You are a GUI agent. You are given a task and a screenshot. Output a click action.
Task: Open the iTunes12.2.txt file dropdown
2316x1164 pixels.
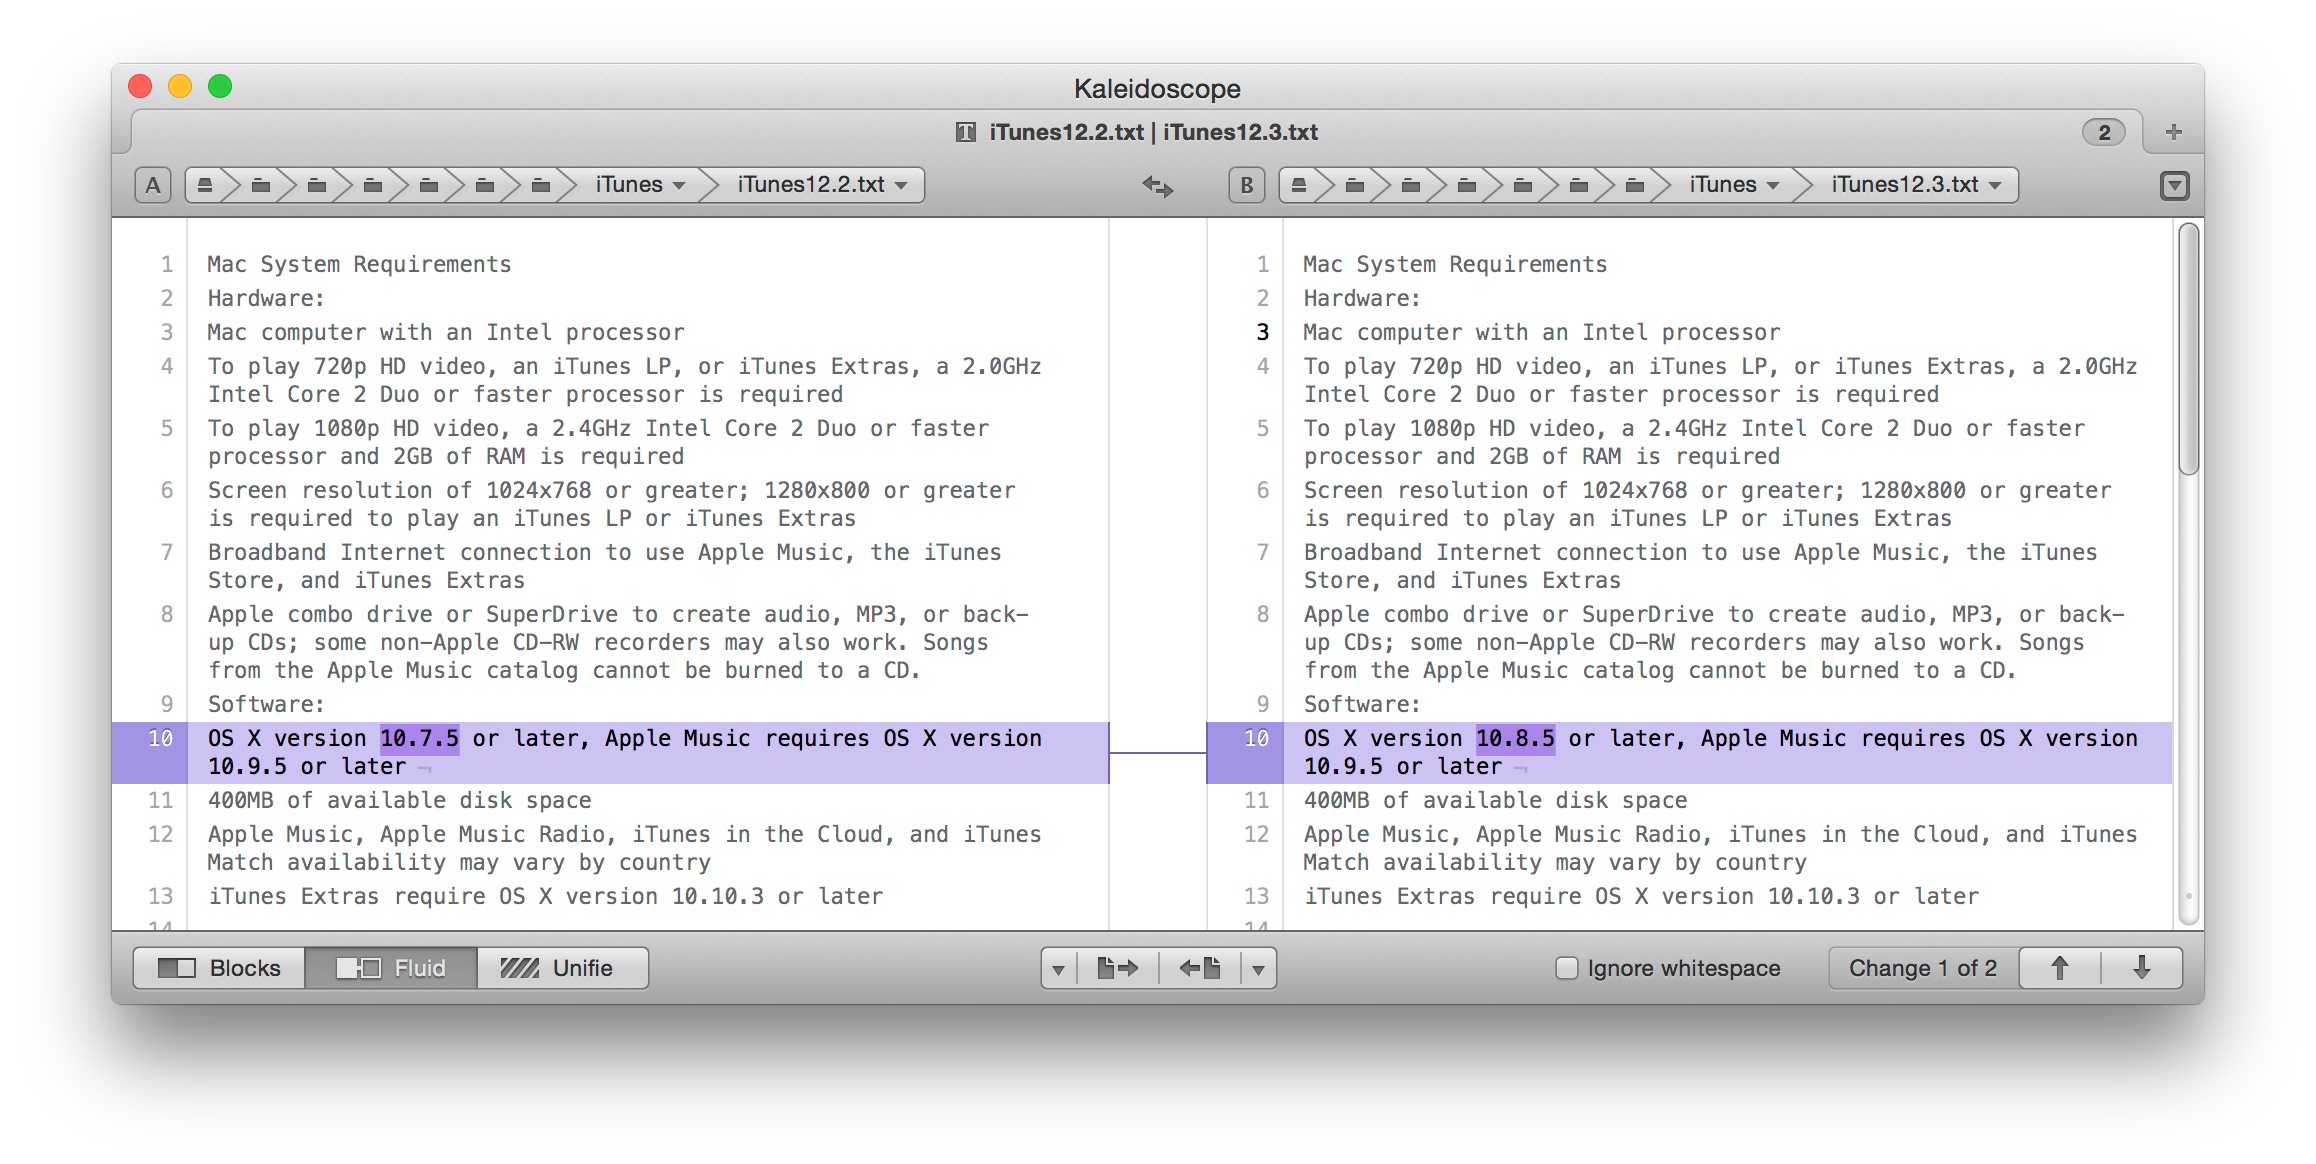tap(821, 185)
